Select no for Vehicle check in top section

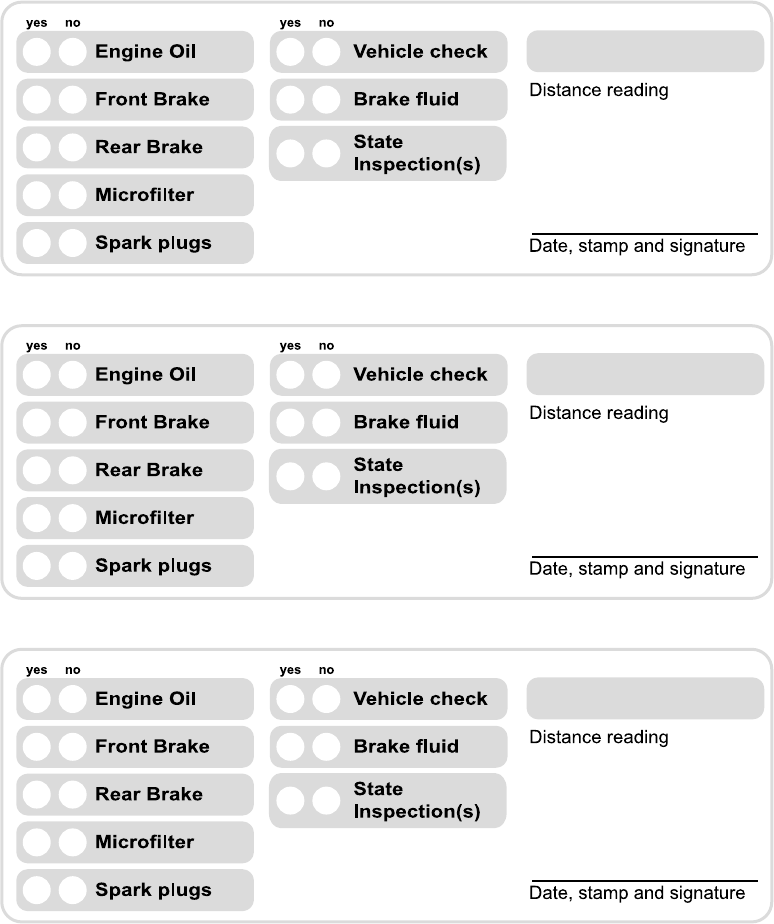pyautogui.click(x=326, y=52)
